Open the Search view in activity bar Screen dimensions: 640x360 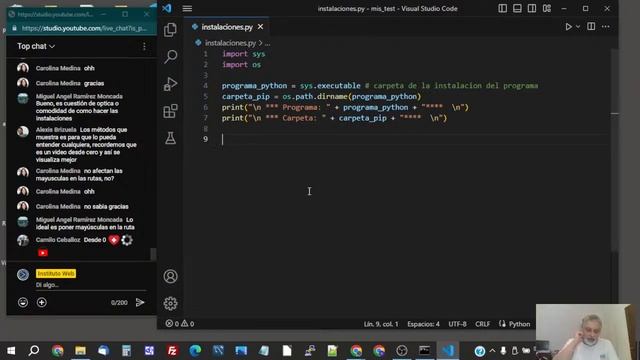[x=170, y=56]
